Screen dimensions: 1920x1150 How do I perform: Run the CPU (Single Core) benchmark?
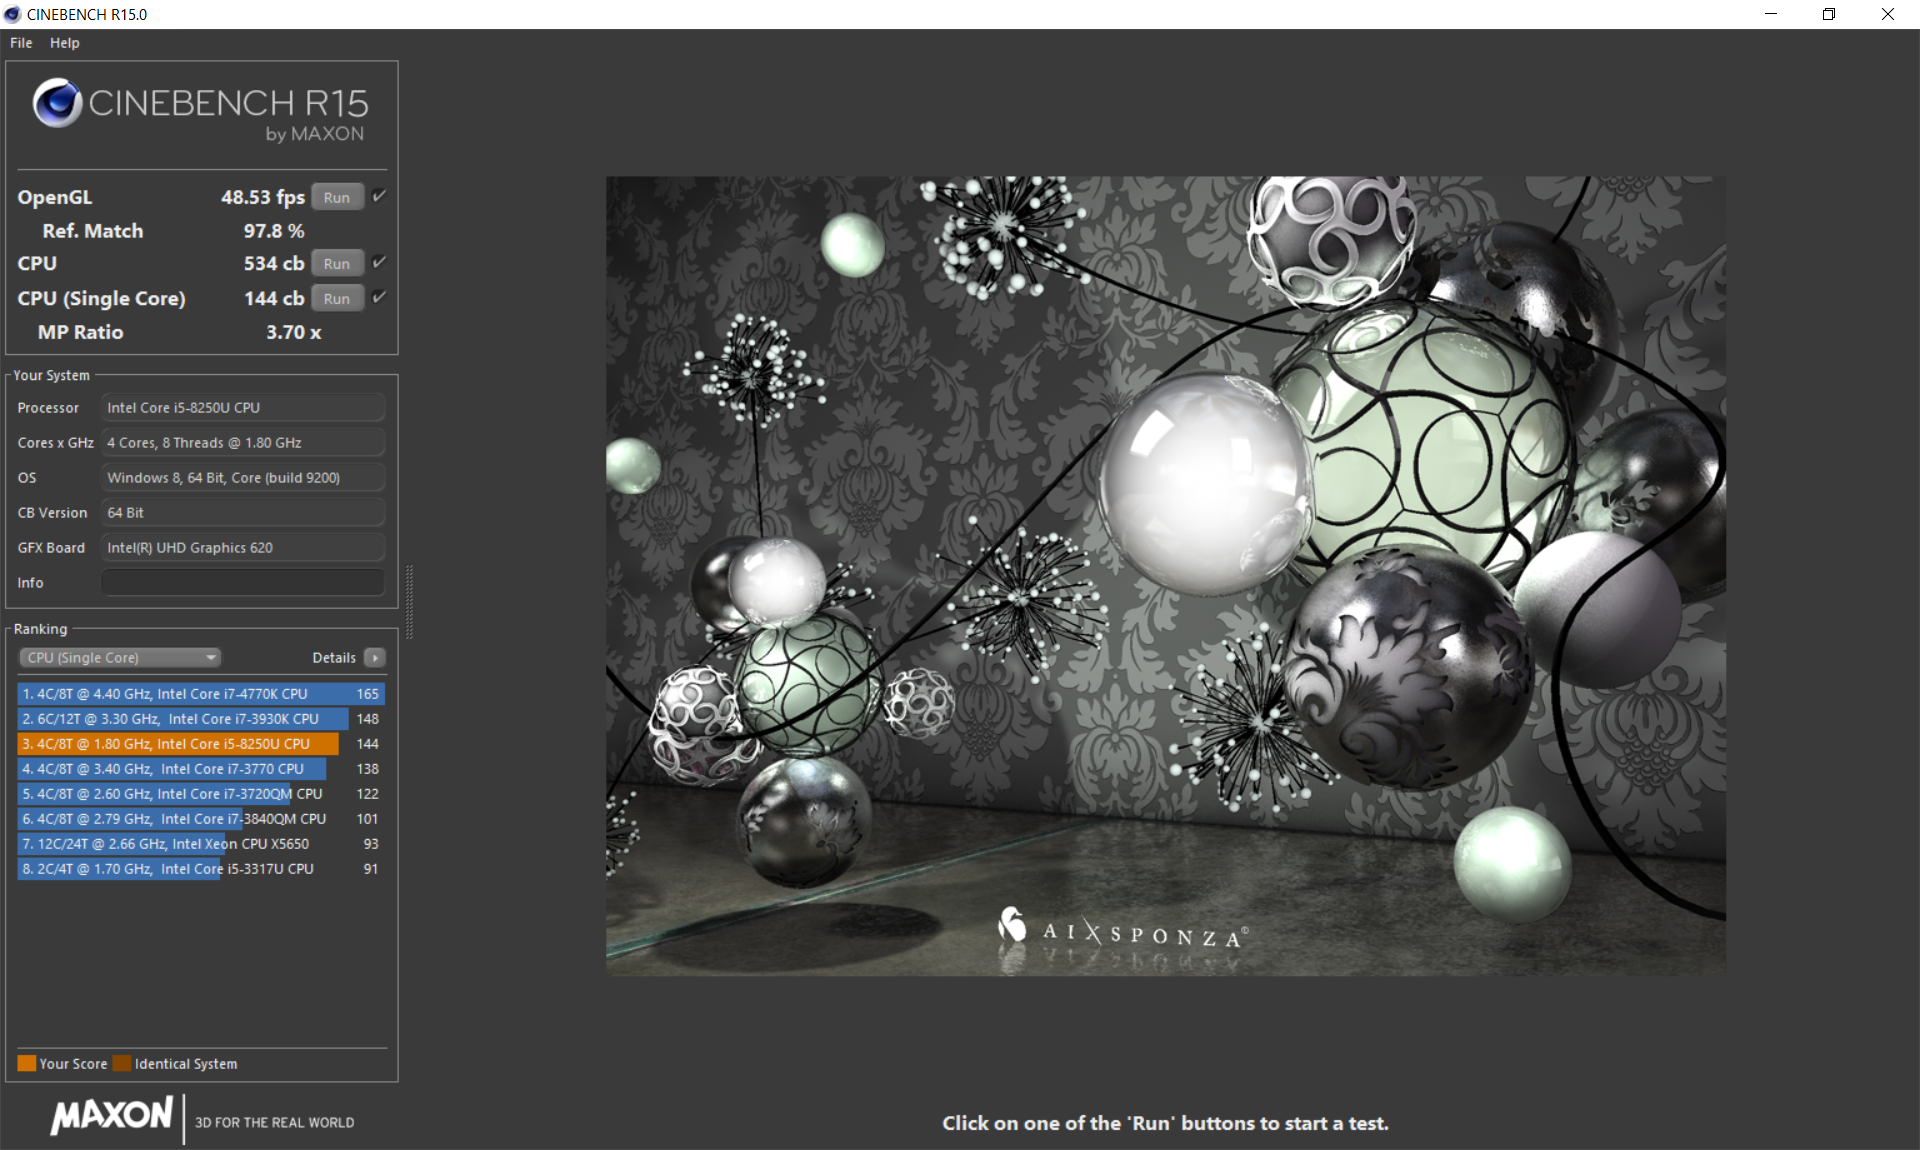[337, 299]
